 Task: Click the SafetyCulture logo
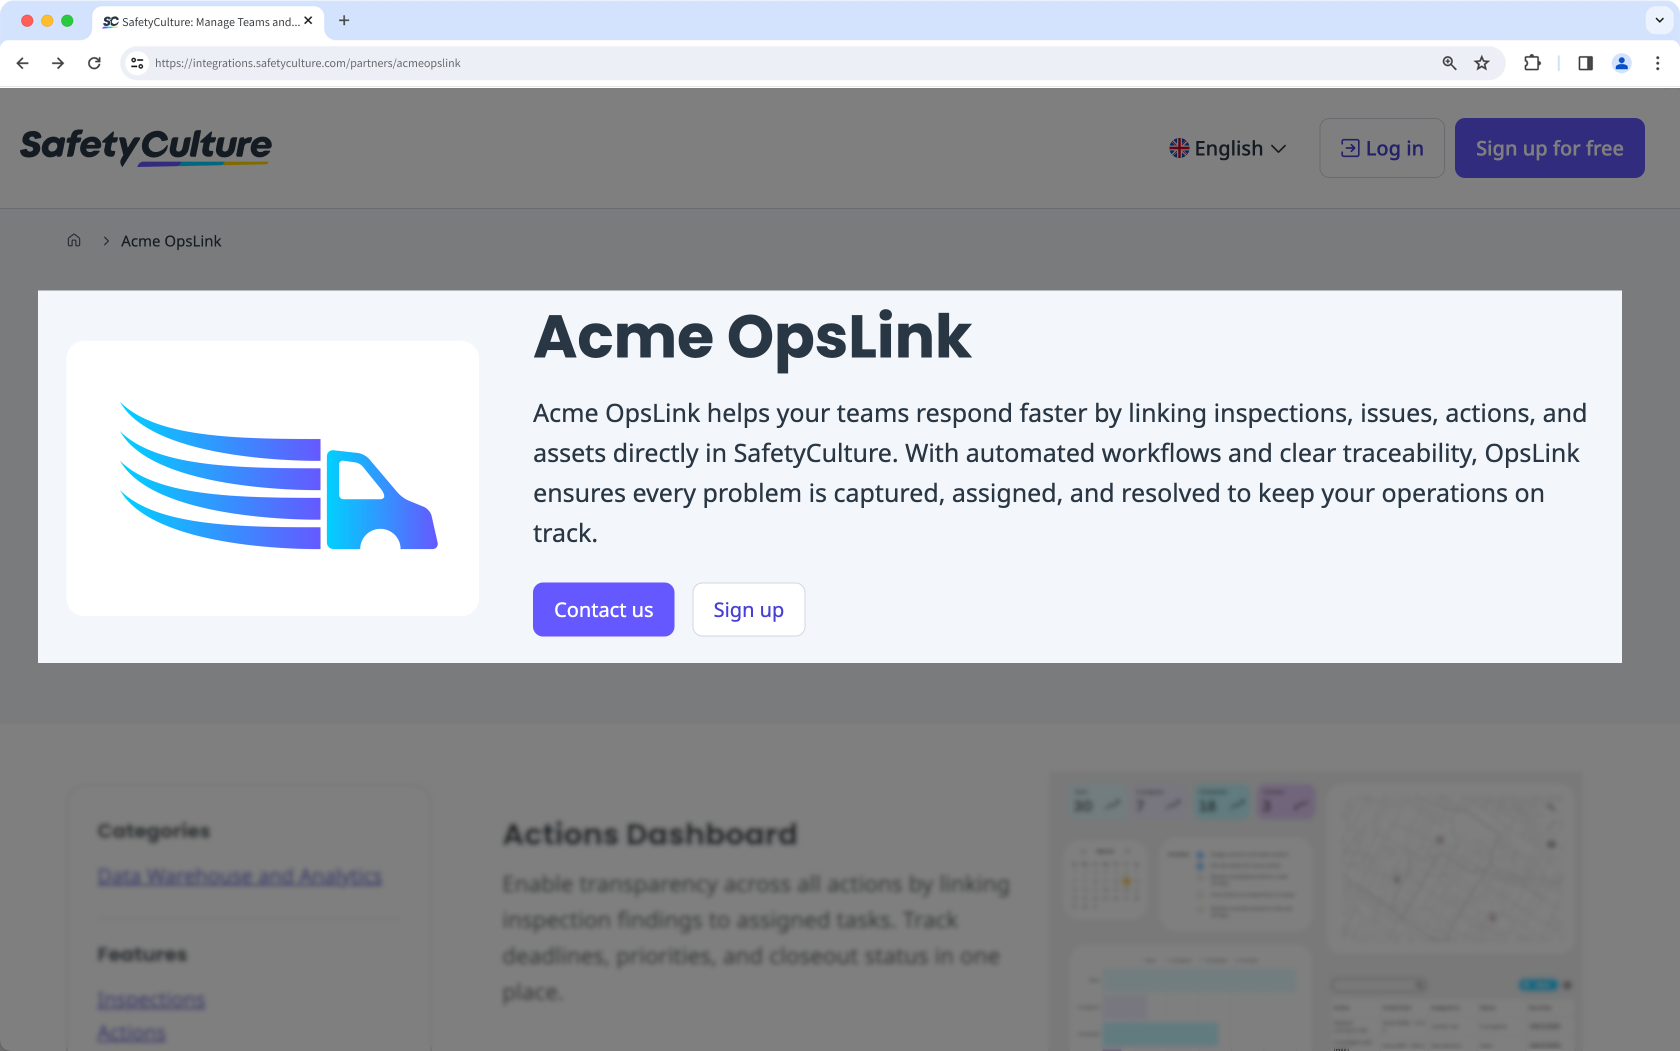(x=146, y=147)
